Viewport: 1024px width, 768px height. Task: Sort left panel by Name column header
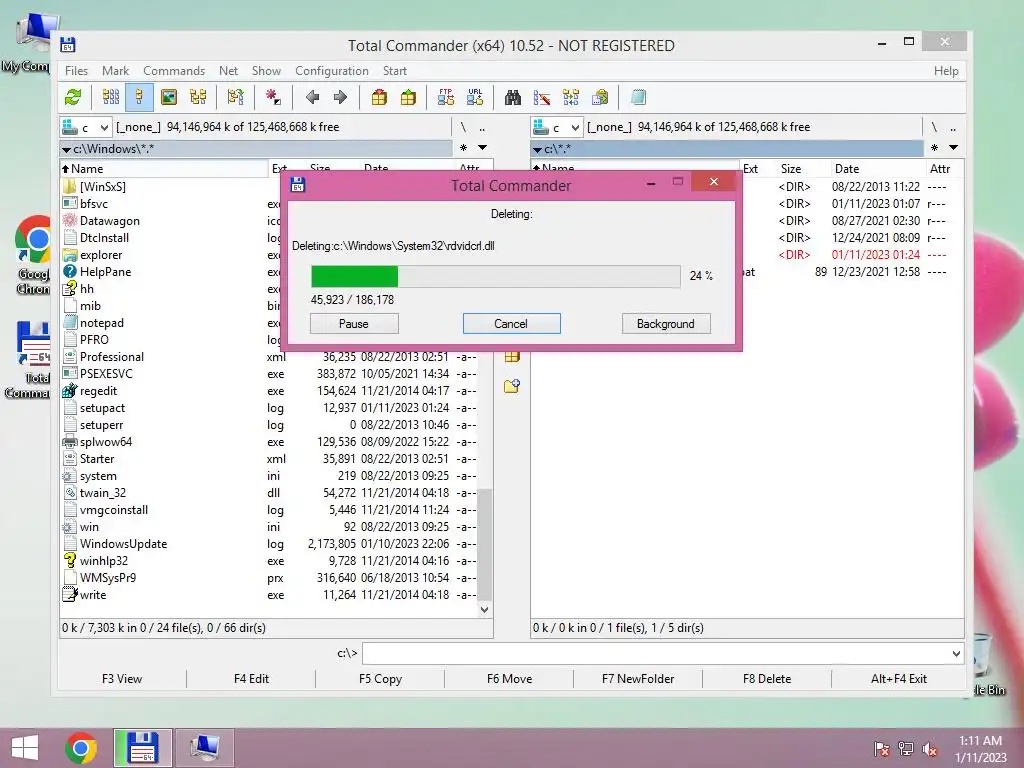(163, 168)
